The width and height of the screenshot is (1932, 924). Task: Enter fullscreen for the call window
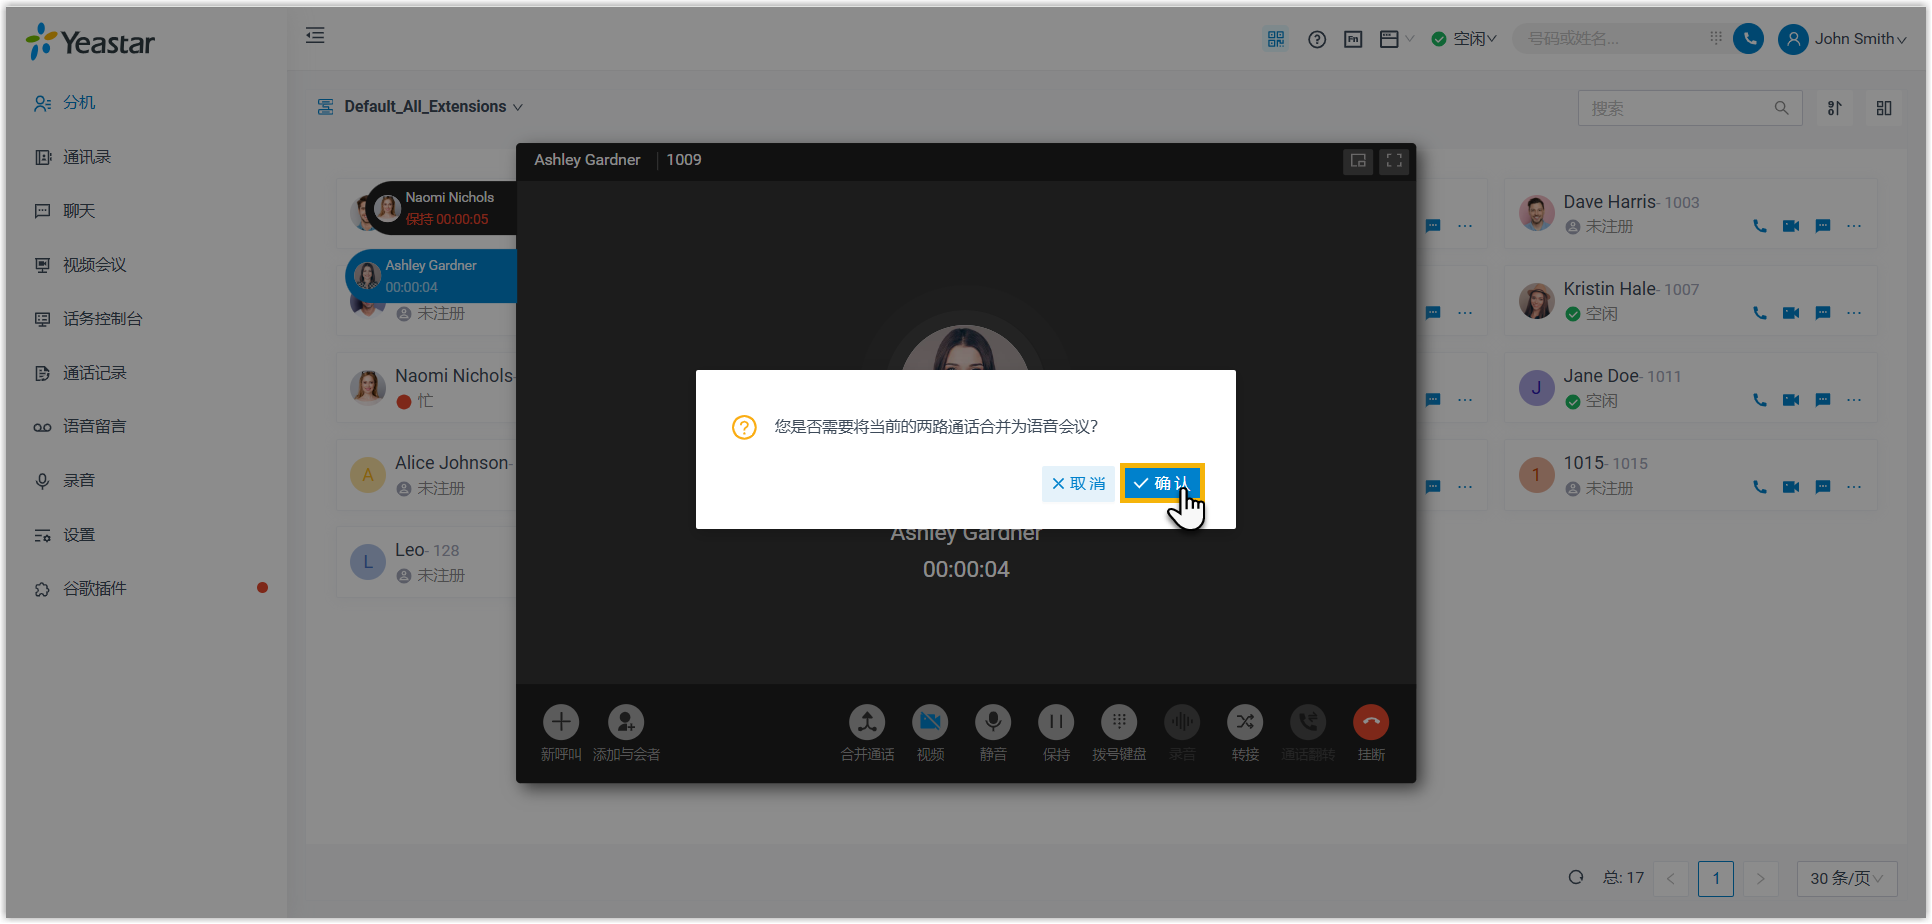1393,161
